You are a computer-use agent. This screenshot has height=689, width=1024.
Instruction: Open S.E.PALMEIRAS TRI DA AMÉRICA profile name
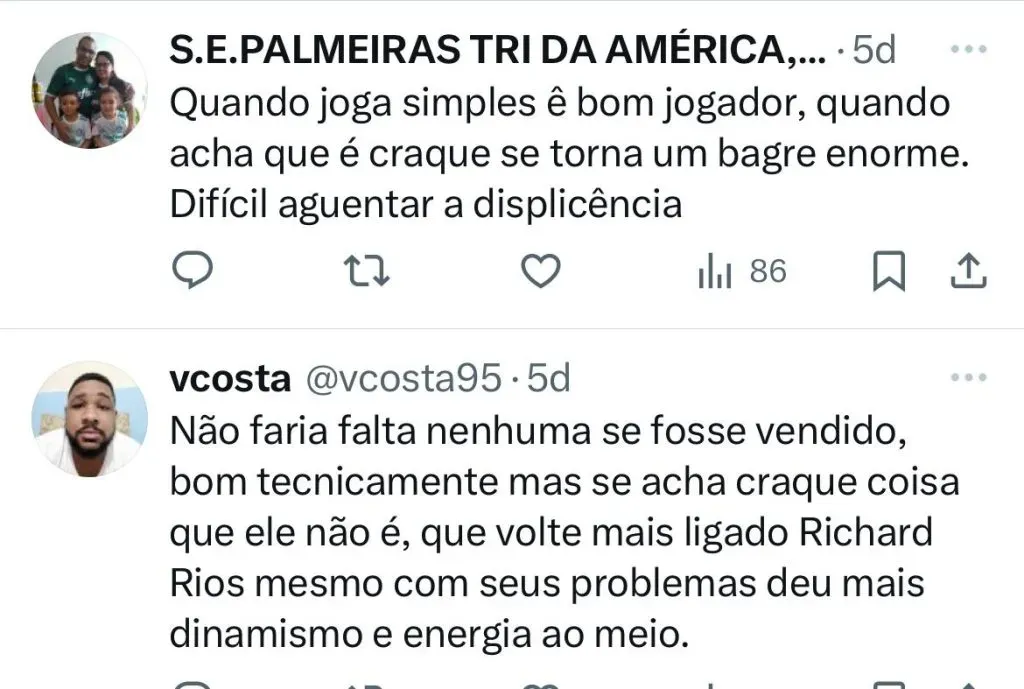click(497, 50)
